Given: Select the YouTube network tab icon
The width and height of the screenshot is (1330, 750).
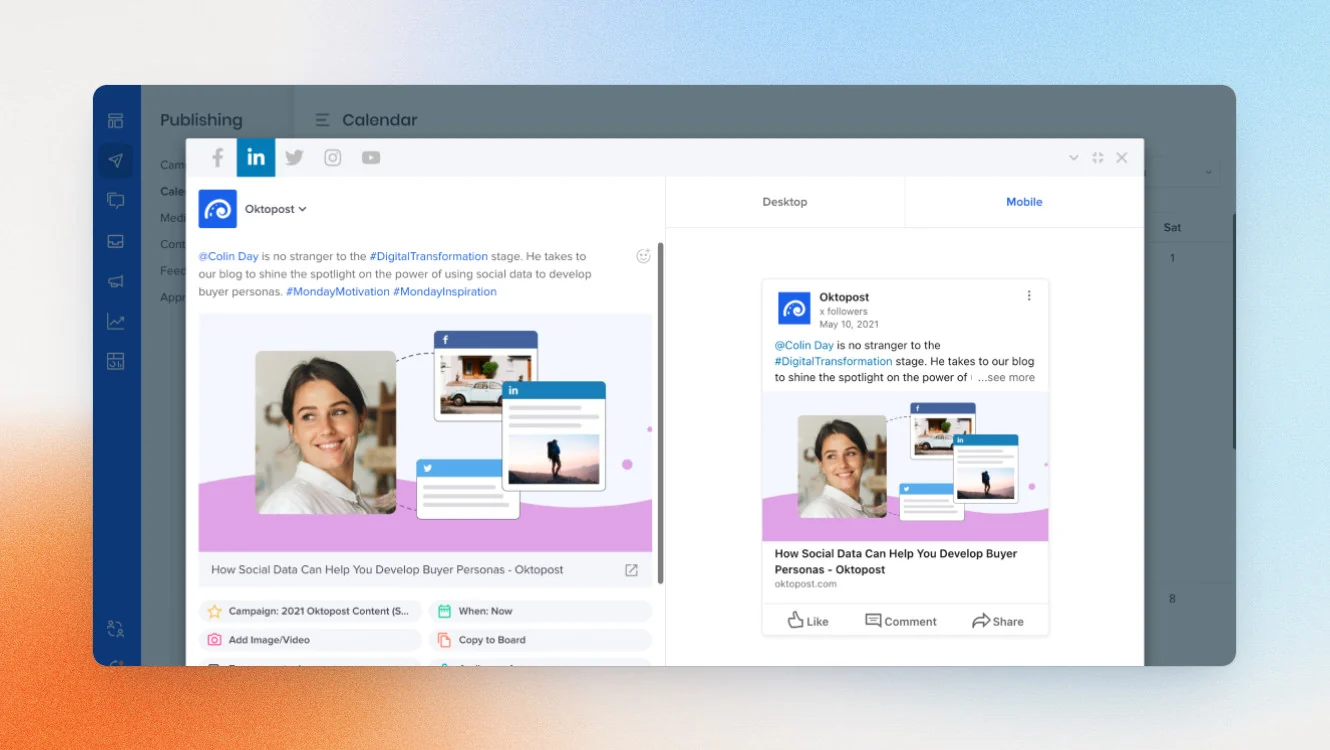Looking at the screenshot, I should click(371, 158).
